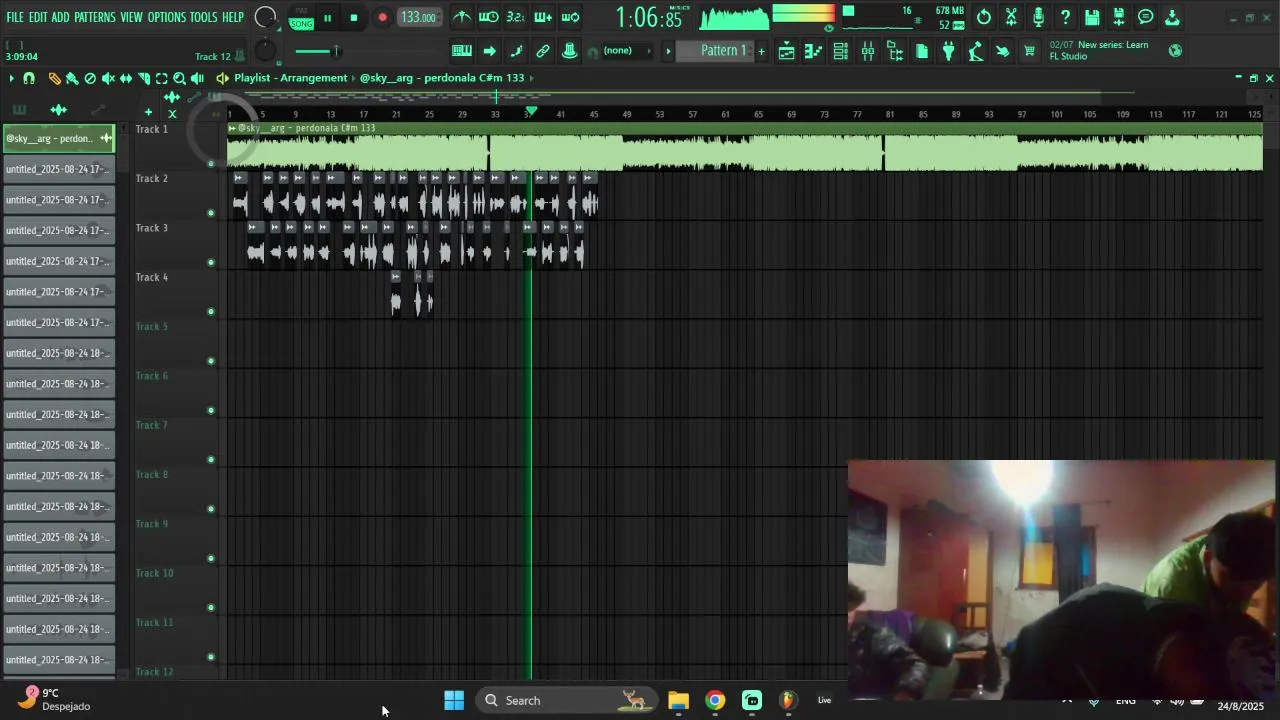Toggle typing keyboard to piano button
This screenshot has width=1280, height=720.
[x=462, y=51]
